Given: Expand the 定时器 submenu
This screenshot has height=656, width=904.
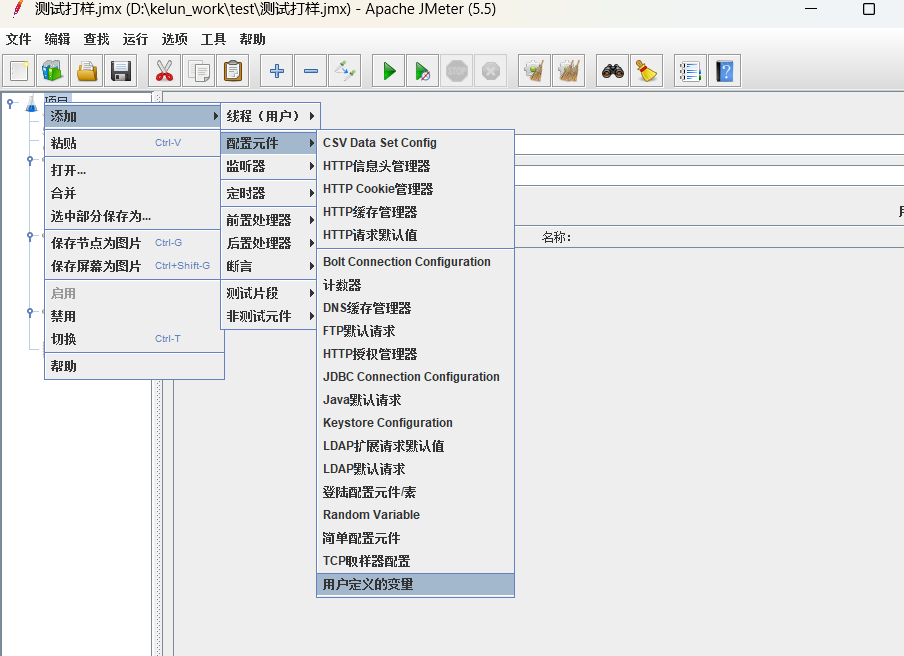Looking at the screenshot, I should click(x=269, y=193).
